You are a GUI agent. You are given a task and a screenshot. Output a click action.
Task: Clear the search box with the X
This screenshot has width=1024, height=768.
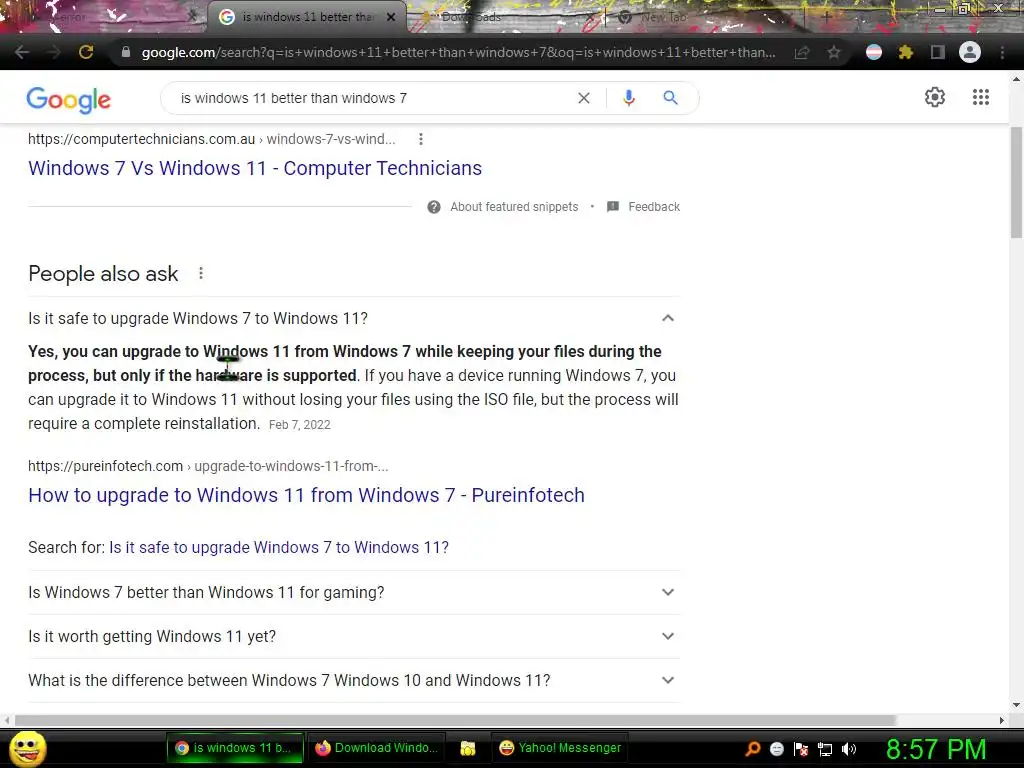(584, 98)
